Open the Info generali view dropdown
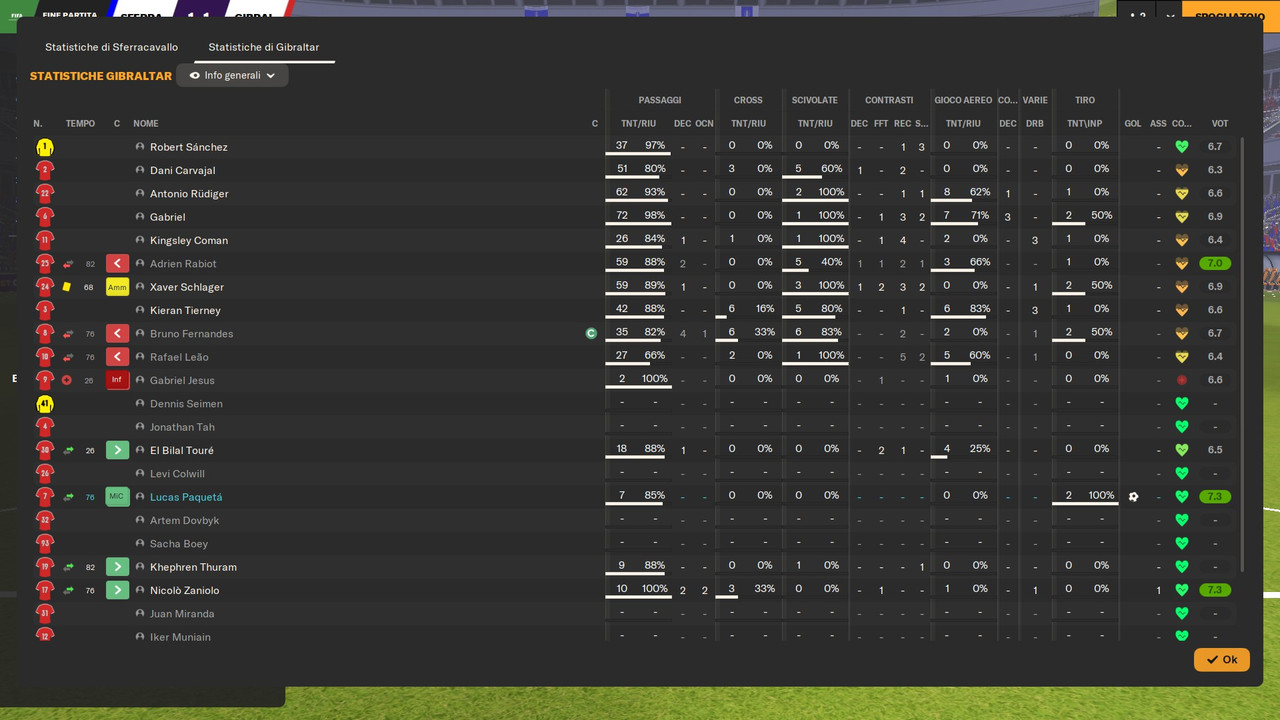 (x=232, y=75)
